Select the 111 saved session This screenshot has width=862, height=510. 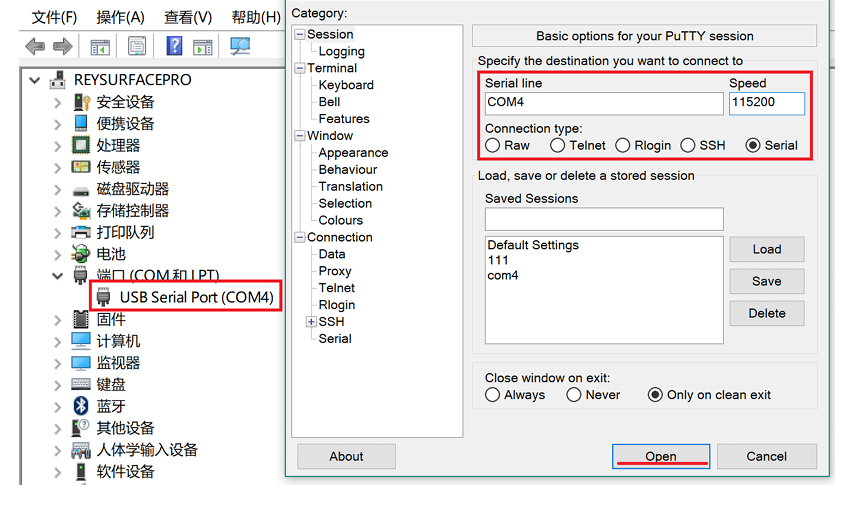pyautogui.click(x=498, y=260)
